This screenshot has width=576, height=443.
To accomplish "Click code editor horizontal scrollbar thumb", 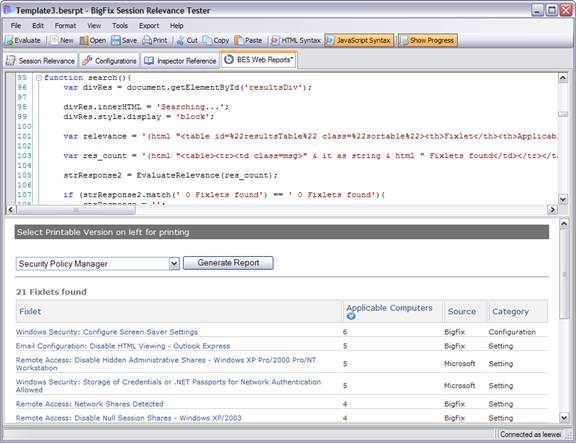I will (x=76, y=210).
